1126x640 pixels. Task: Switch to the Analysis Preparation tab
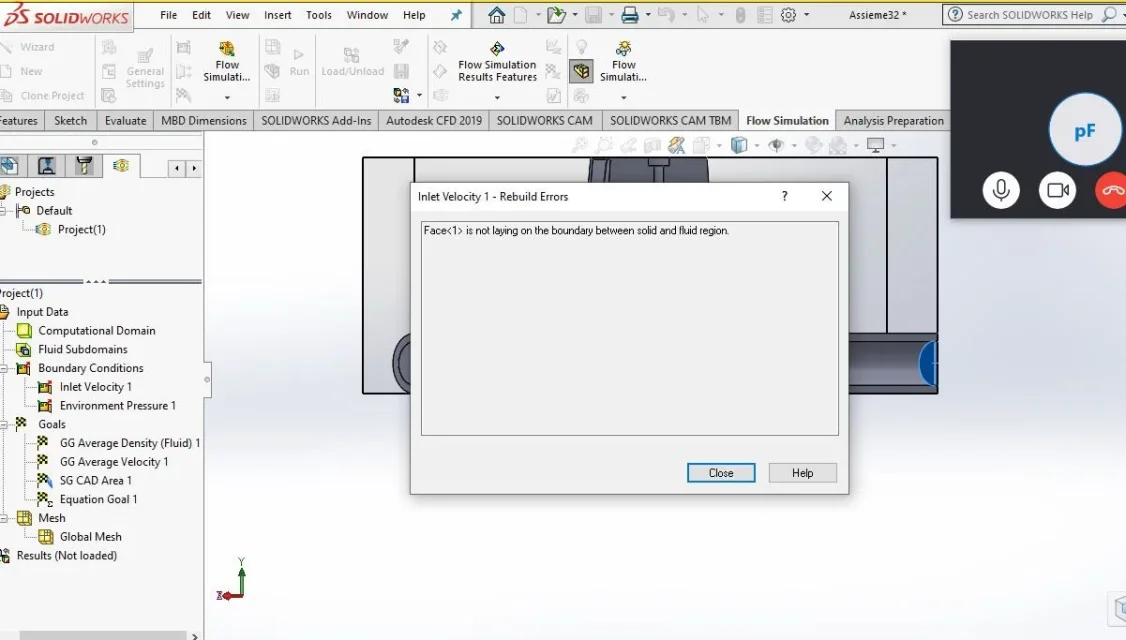coord(893,121)
